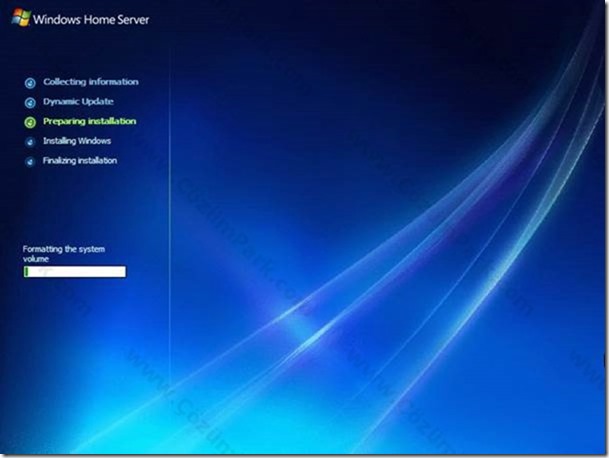Click the Finalizing installation step icon
This screenshot has height=458, width=609.
[30, 162]
